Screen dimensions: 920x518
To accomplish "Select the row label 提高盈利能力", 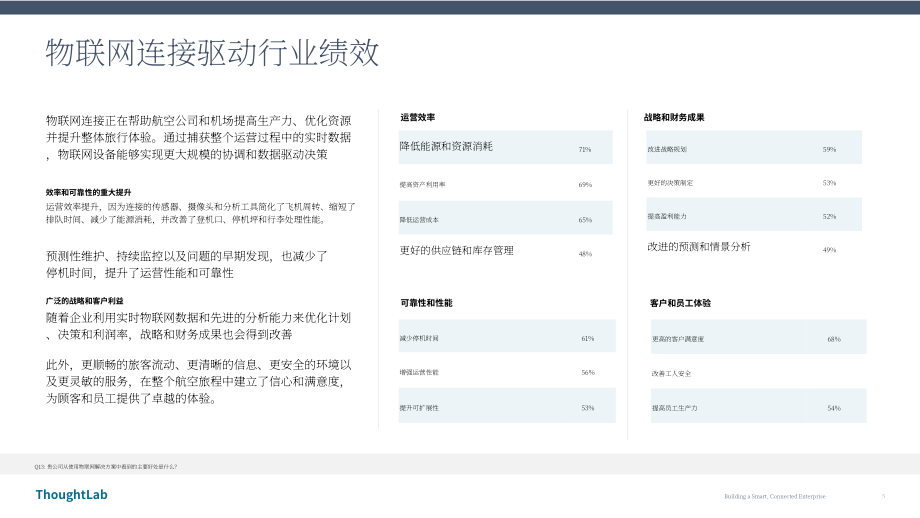I will (x=667, y=216).
